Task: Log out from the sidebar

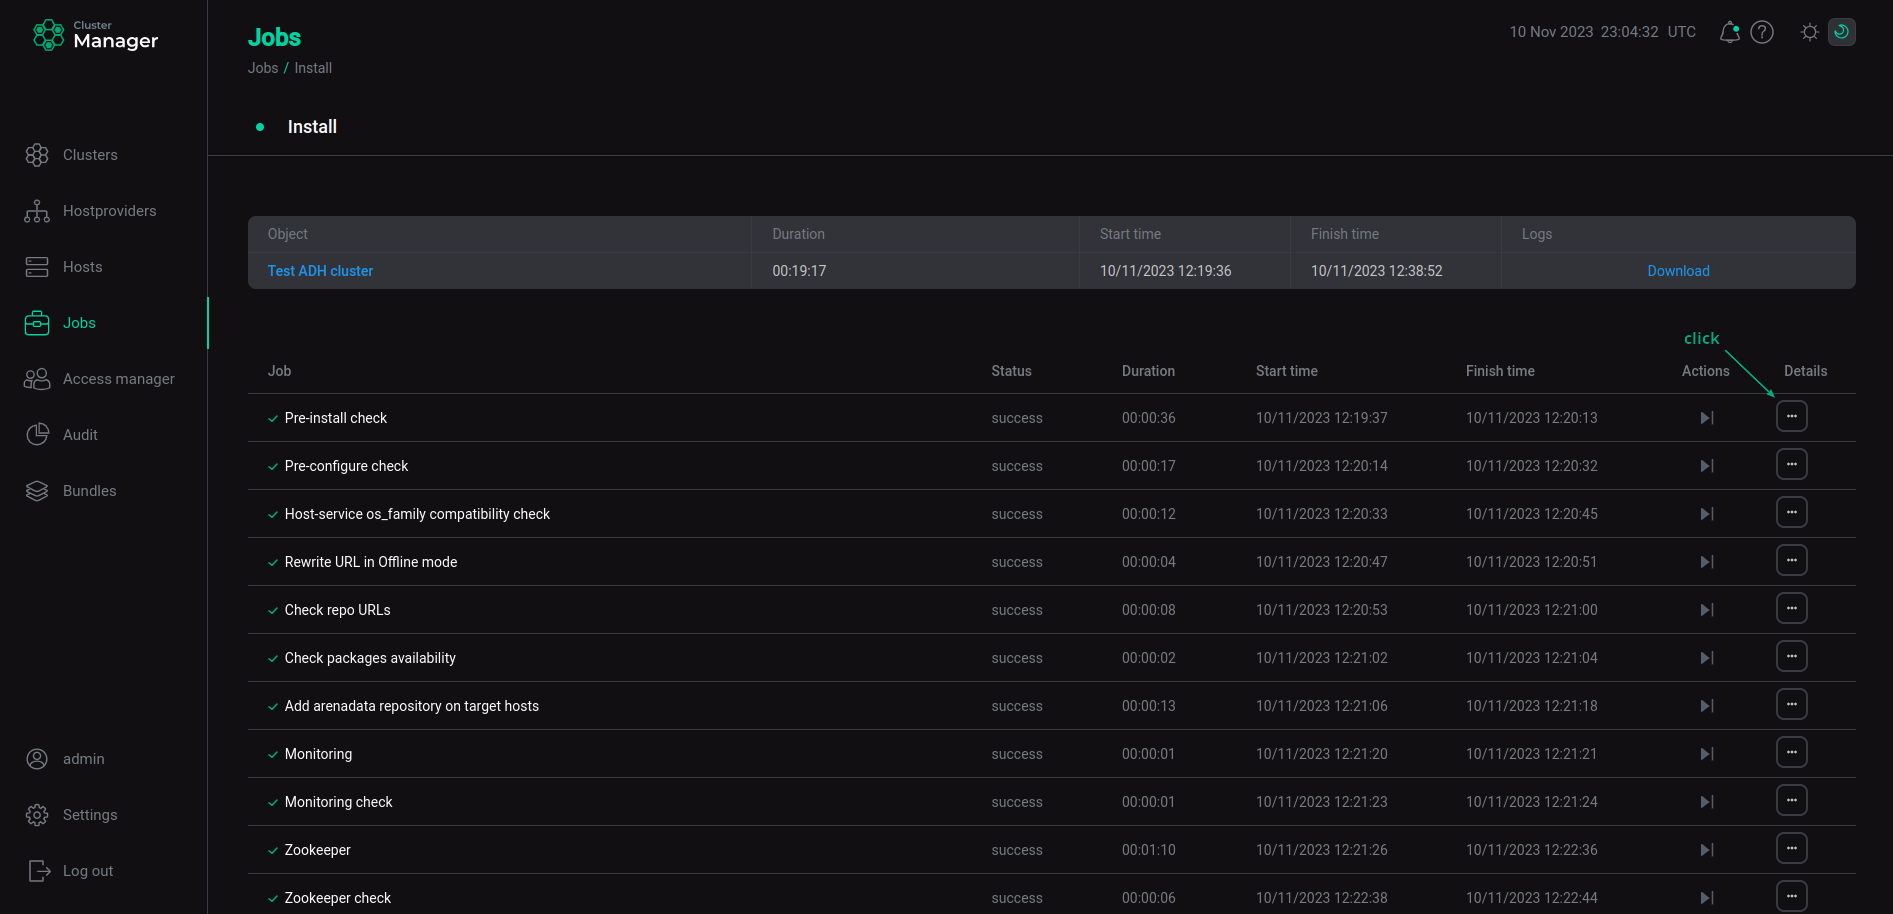Action: click(x=87, y=871)
